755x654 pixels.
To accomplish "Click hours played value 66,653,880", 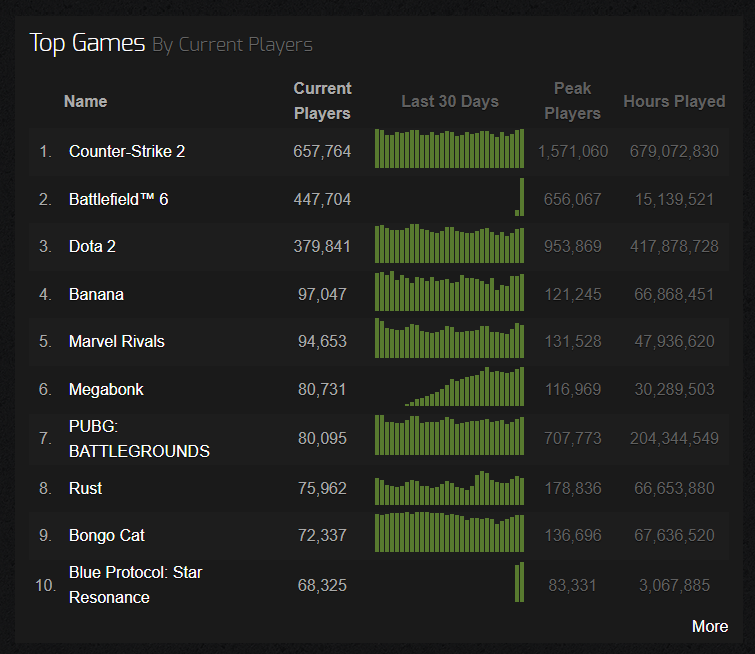I will [x=674, y=488].
